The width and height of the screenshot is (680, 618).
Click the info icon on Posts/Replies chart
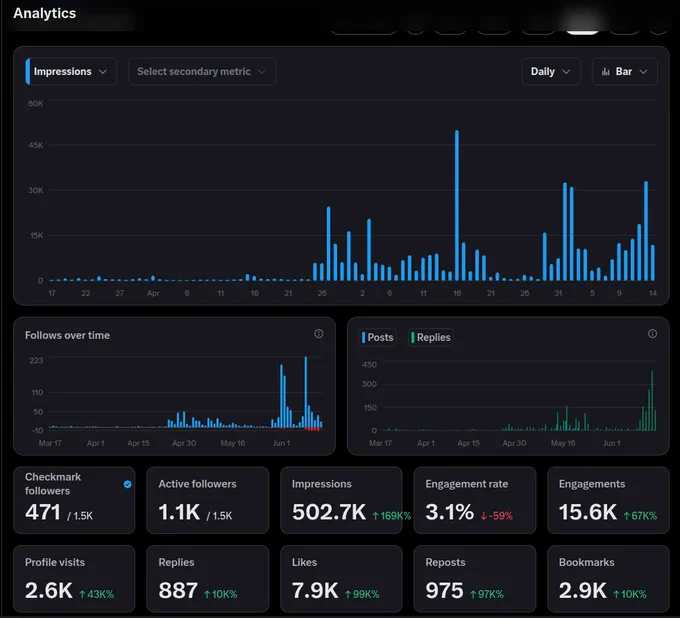pos(652,334)
